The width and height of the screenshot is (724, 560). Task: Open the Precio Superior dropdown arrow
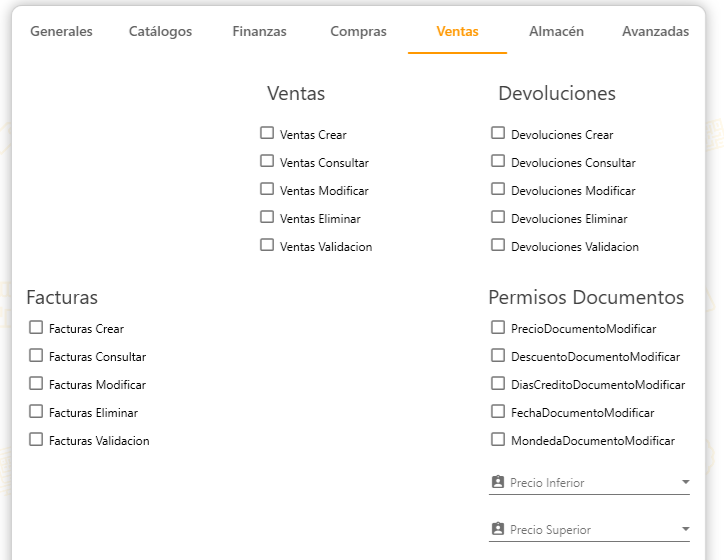685,529
